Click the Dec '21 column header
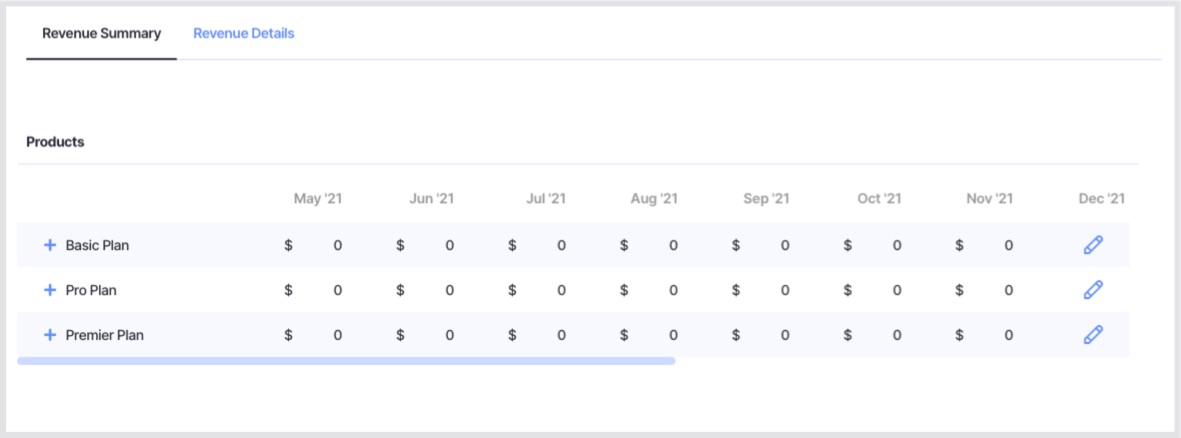 [x=1102, y=199]
